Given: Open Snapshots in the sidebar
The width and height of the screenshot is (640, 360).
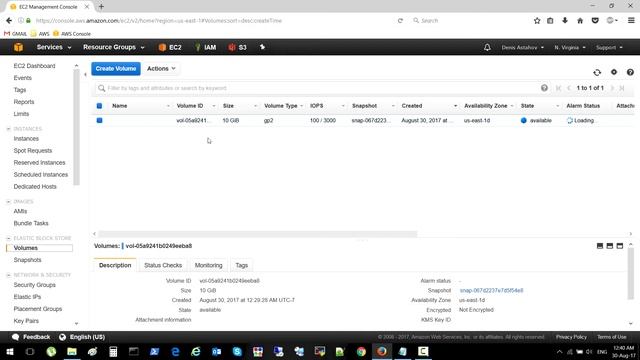Looking at the screenshot, I should [x=27, y=260].
